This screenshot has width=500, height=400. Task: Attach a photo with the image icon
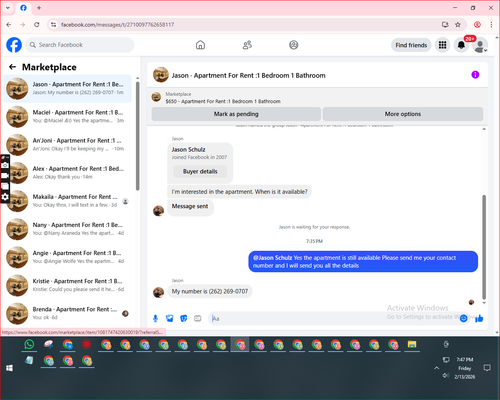(x=170, y=318)
